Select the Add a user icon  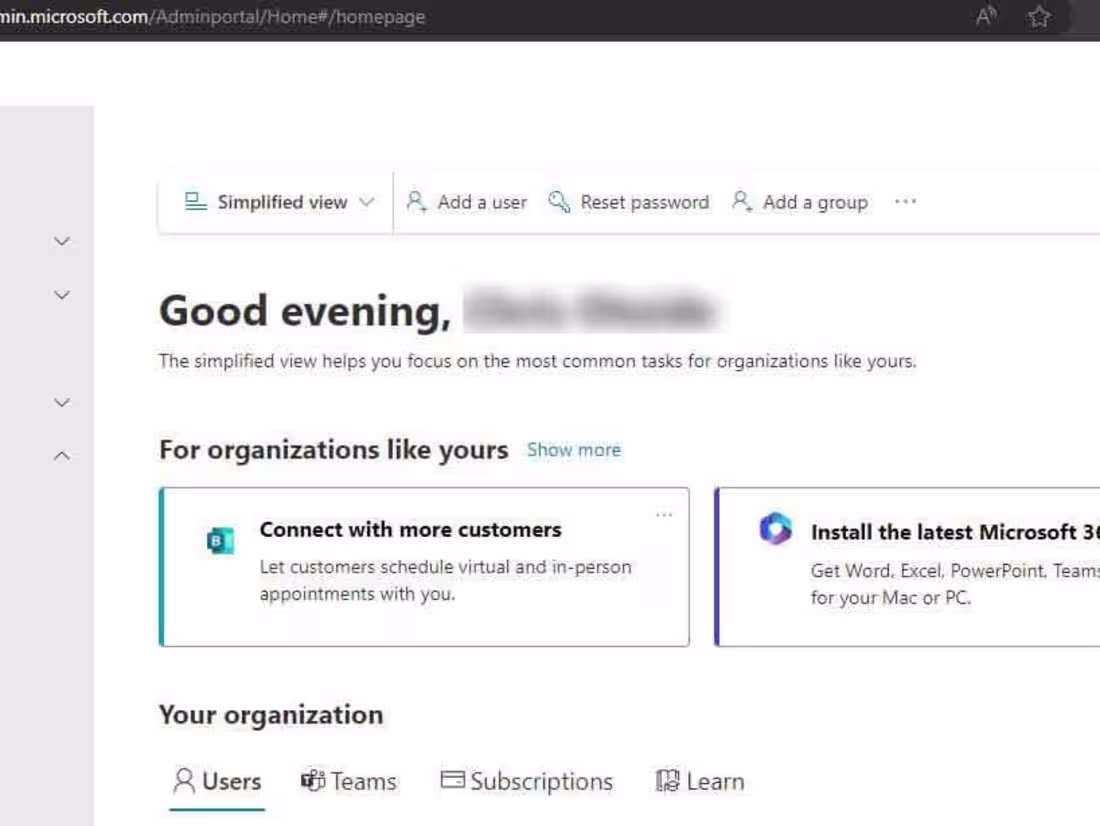click(x=417, y=201)
